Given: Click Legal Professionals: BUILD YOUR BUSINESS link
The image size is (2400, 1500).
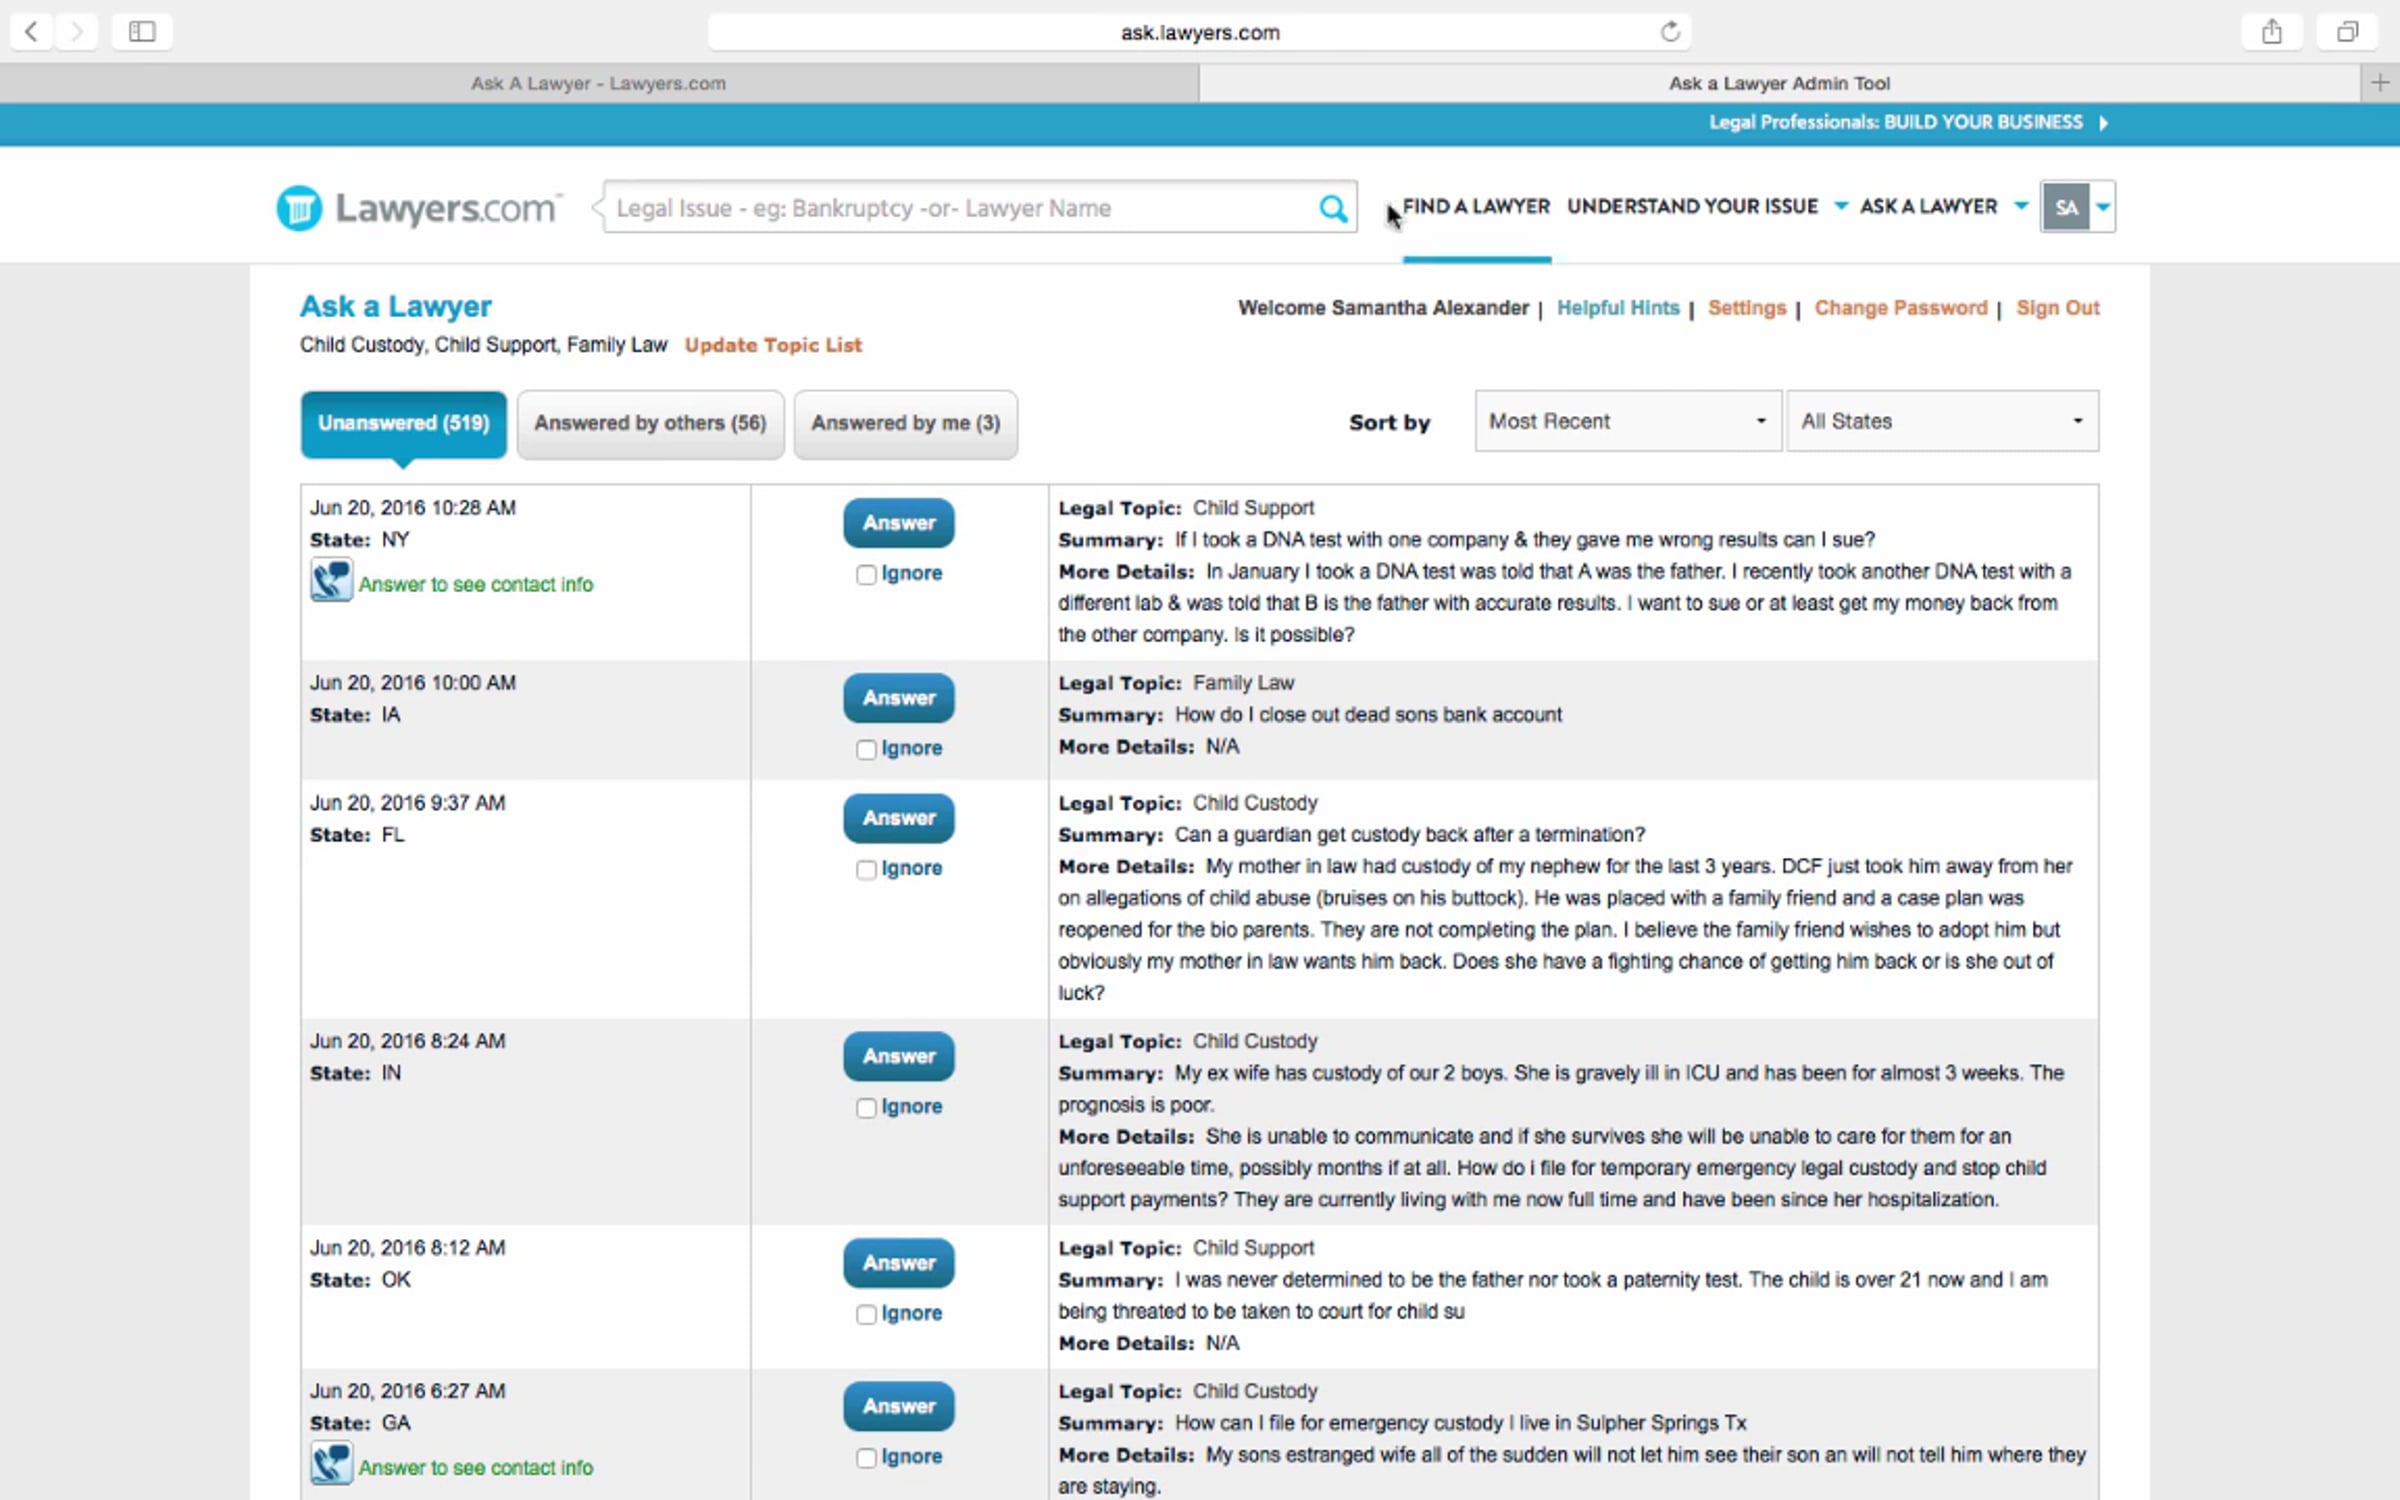Looking at the screenshot, I should coord(1896,122).
